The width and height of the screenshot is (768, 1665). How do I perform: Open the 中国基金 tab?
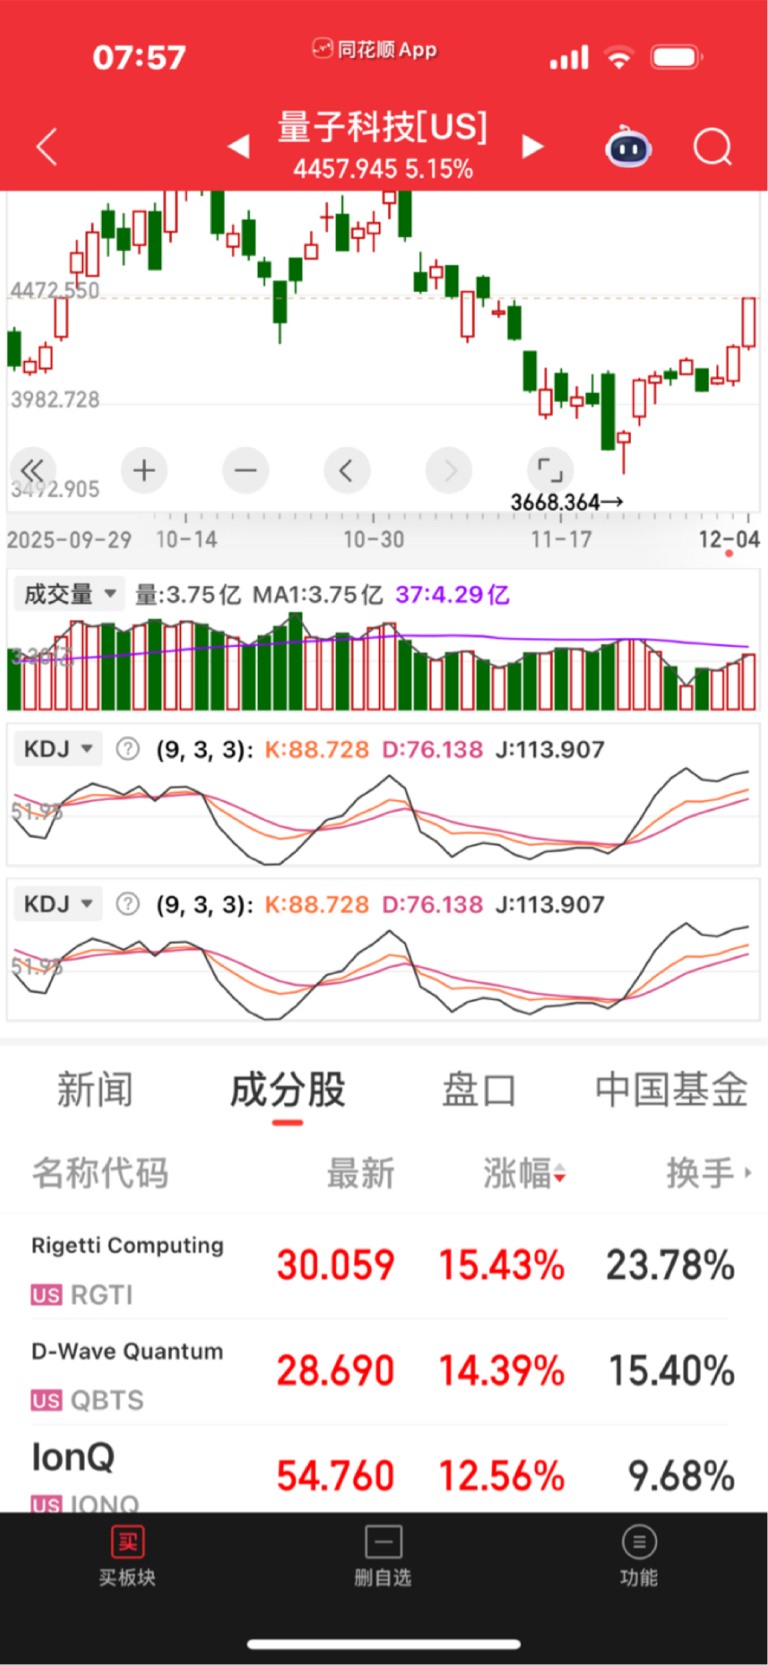tap(672, 1090)
